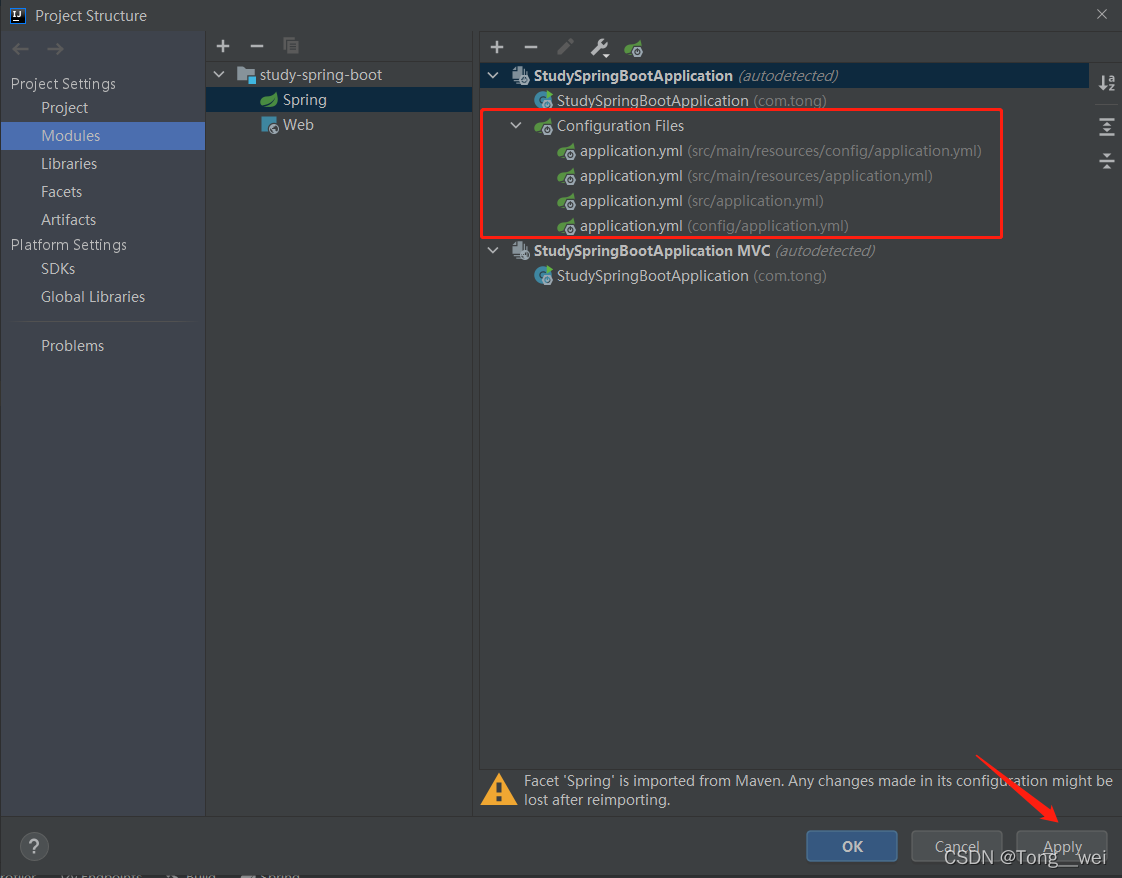This screenshot has width=1122, height=878.
Task: Open the Artifacts settings page
Action: [x=68, y=219]
